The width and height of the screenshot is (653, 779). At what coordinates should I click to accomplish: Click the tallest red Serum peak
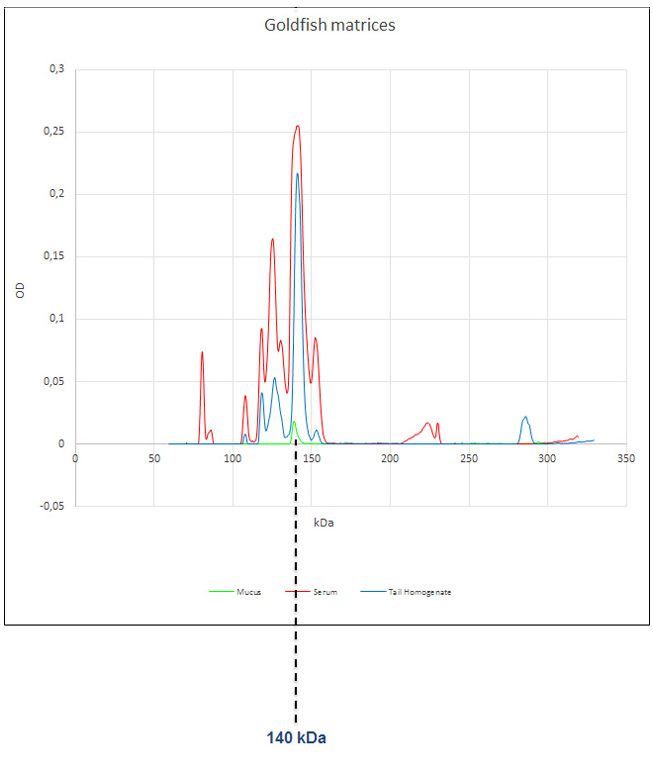pyautogui.click(x=297, y=127)
